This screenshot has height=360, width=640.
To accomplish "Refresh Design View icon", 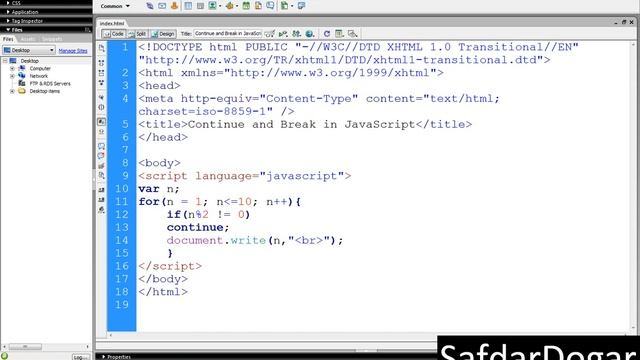I will pos(327,34).
